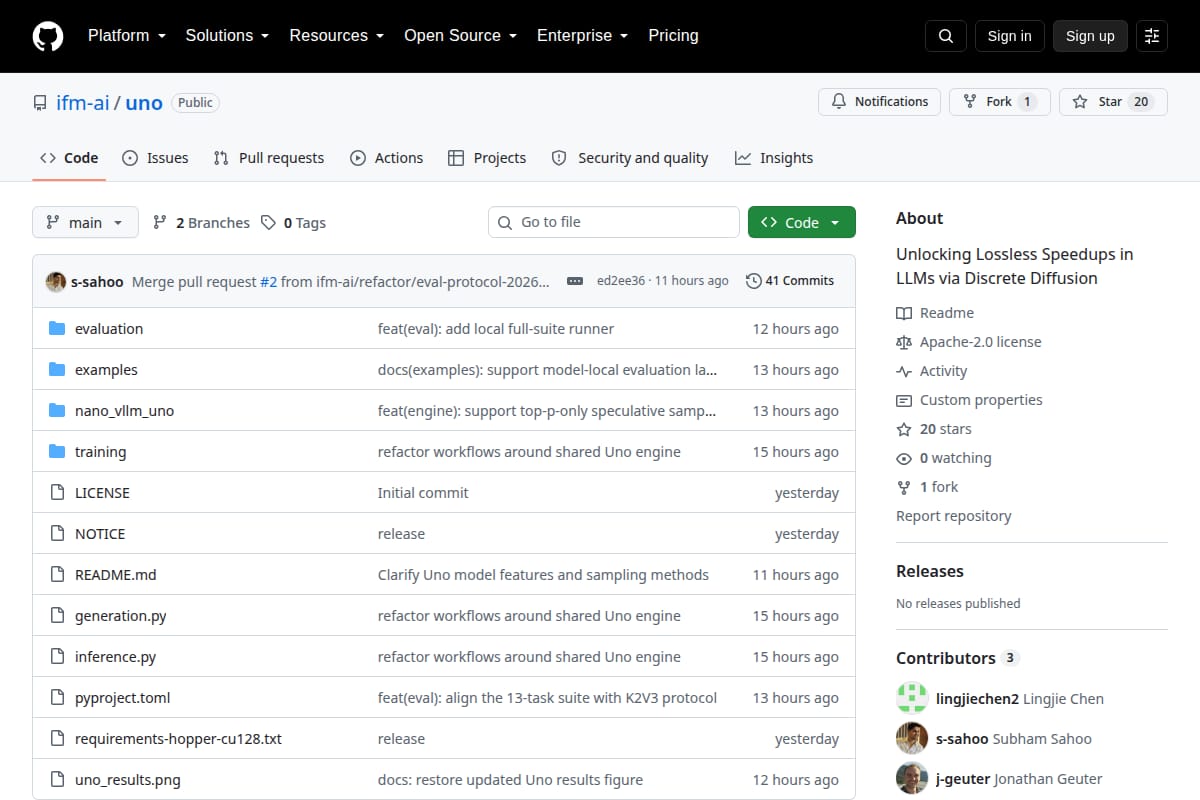Open the Releases heading link
1200x800 pixels.
[x=930, y=571]
